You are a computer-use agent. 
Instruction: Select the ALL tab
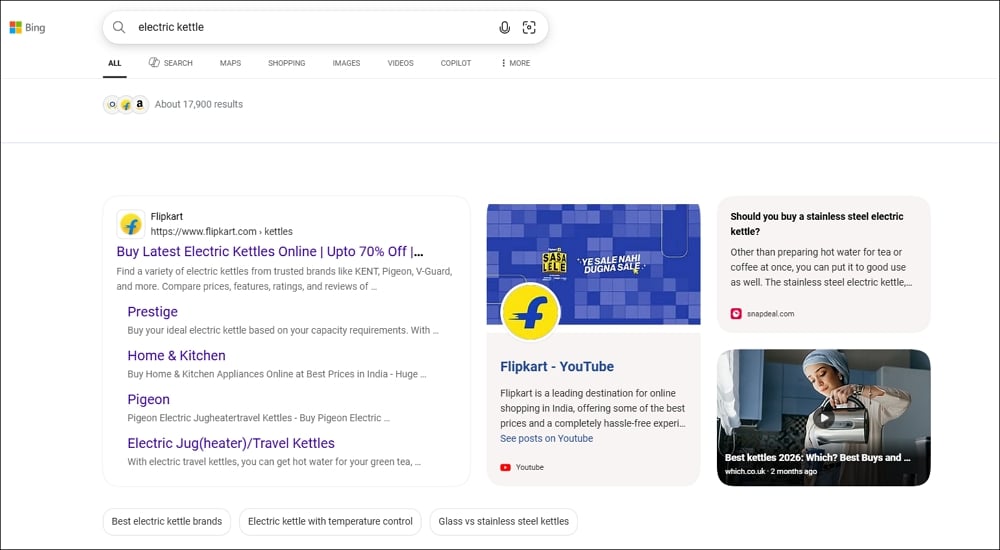click(x=115, y=63)
